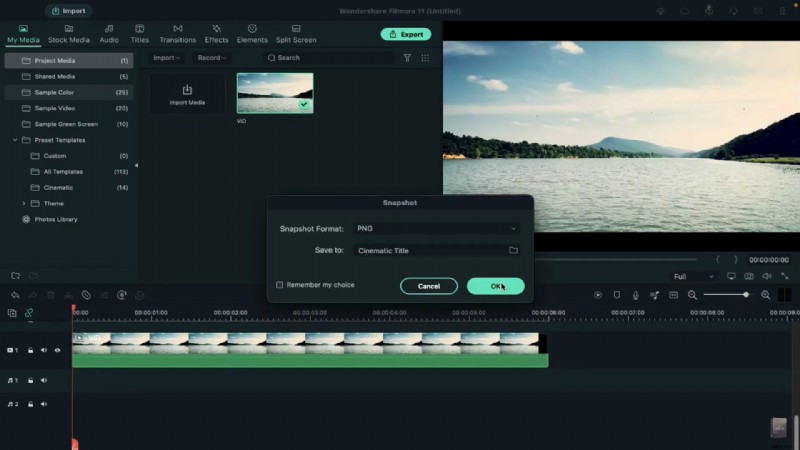Click the display monitor icon under preview
800x450 pixels.
point(731,276)
